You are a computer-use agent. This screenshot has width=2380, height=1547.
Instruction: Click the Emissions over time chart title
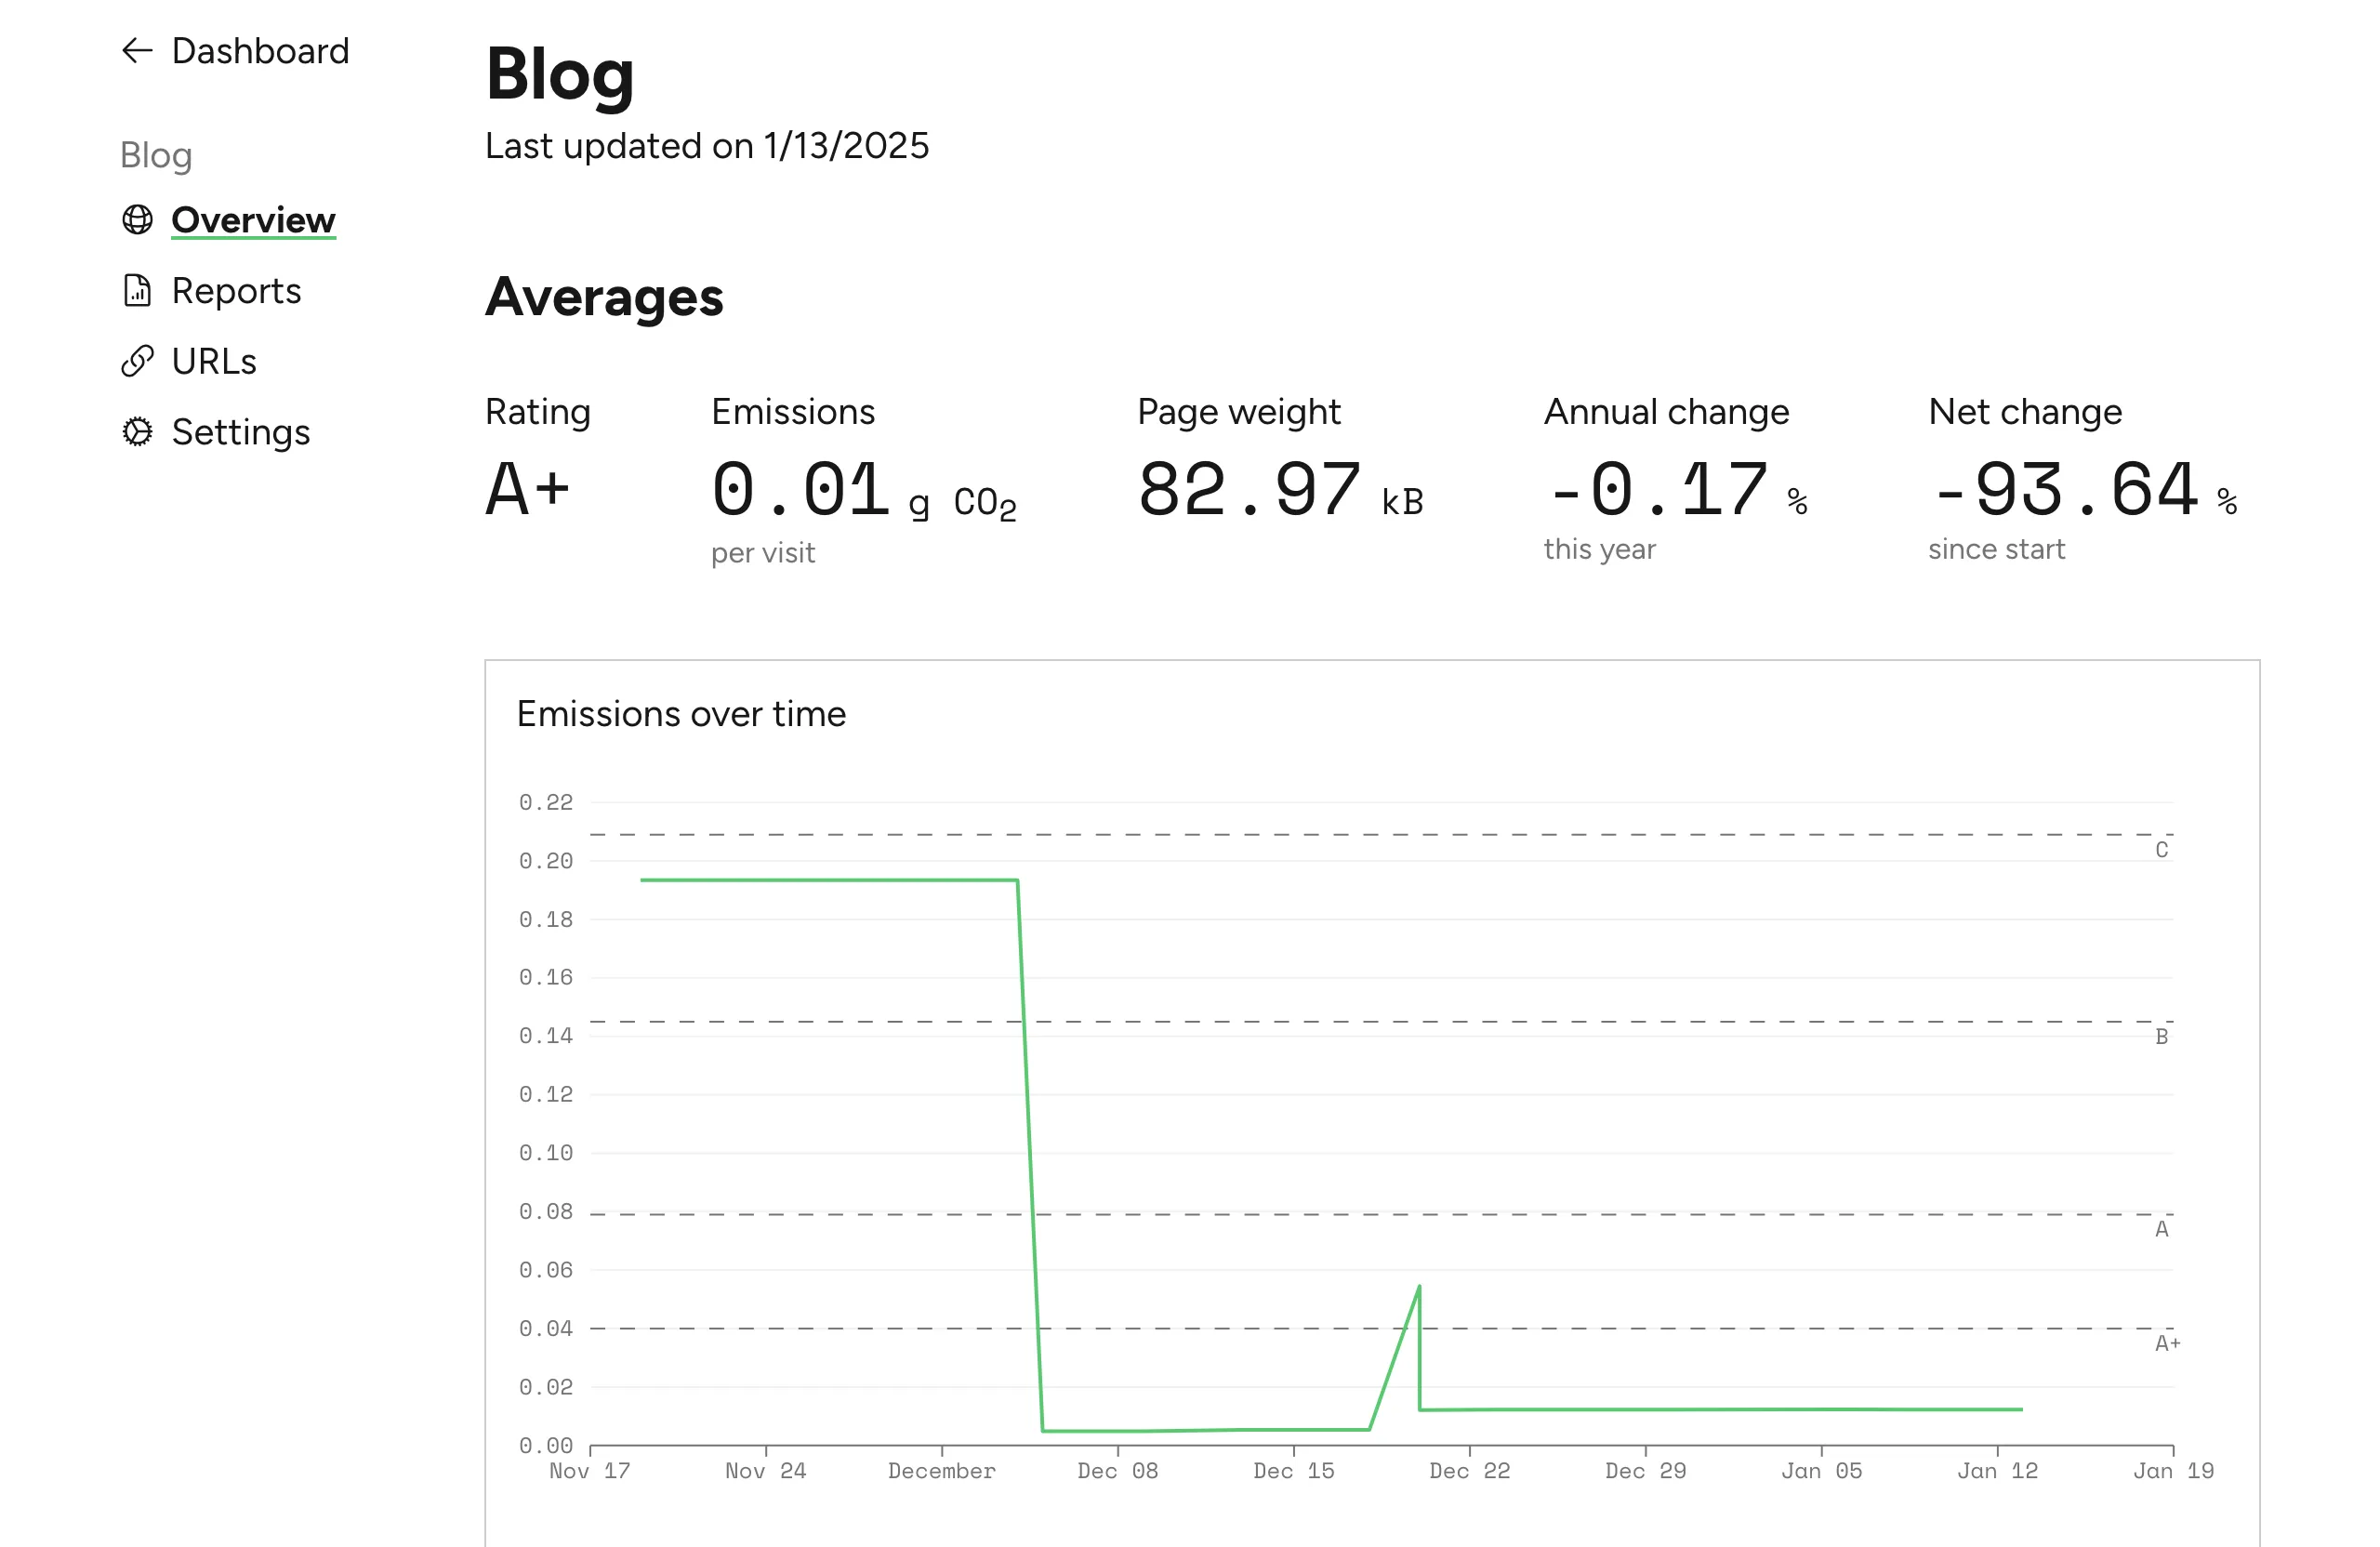681,714
